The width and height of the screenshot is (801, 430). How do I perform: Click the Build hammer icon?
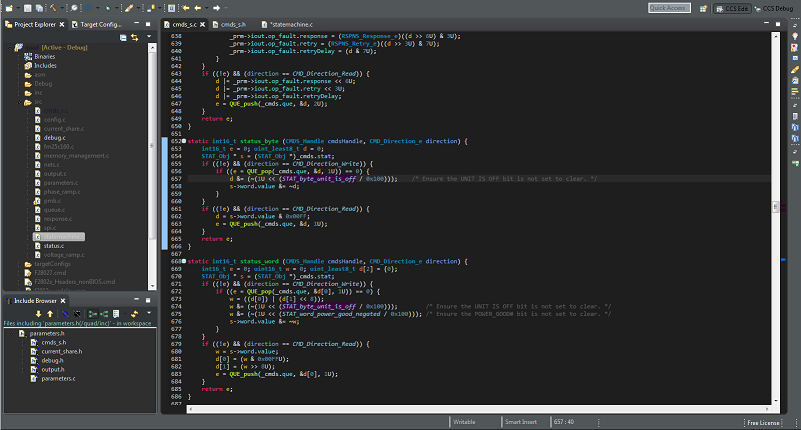[x=53, y=8]
